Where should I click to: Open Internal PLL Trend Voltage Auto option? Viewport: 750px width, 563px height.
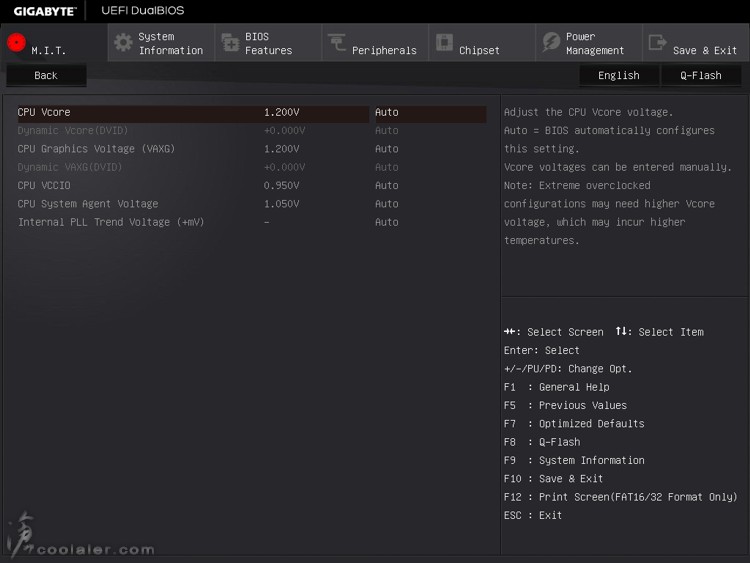386,222
